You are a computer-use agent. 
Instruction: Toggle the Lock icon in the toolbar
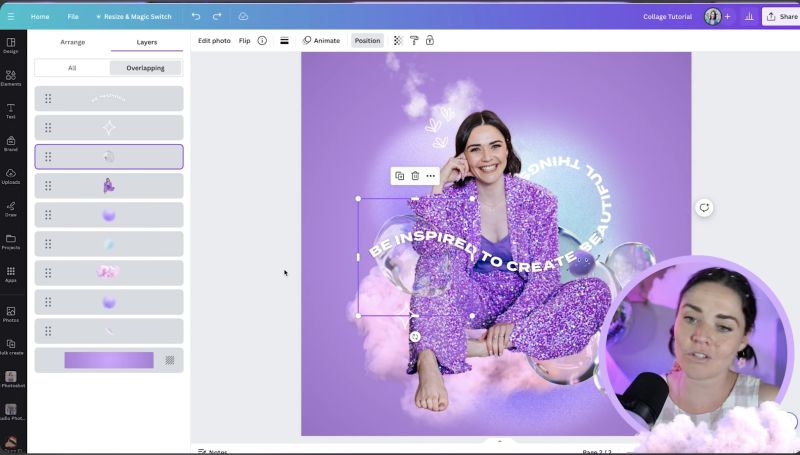click(x=430, y=40)
